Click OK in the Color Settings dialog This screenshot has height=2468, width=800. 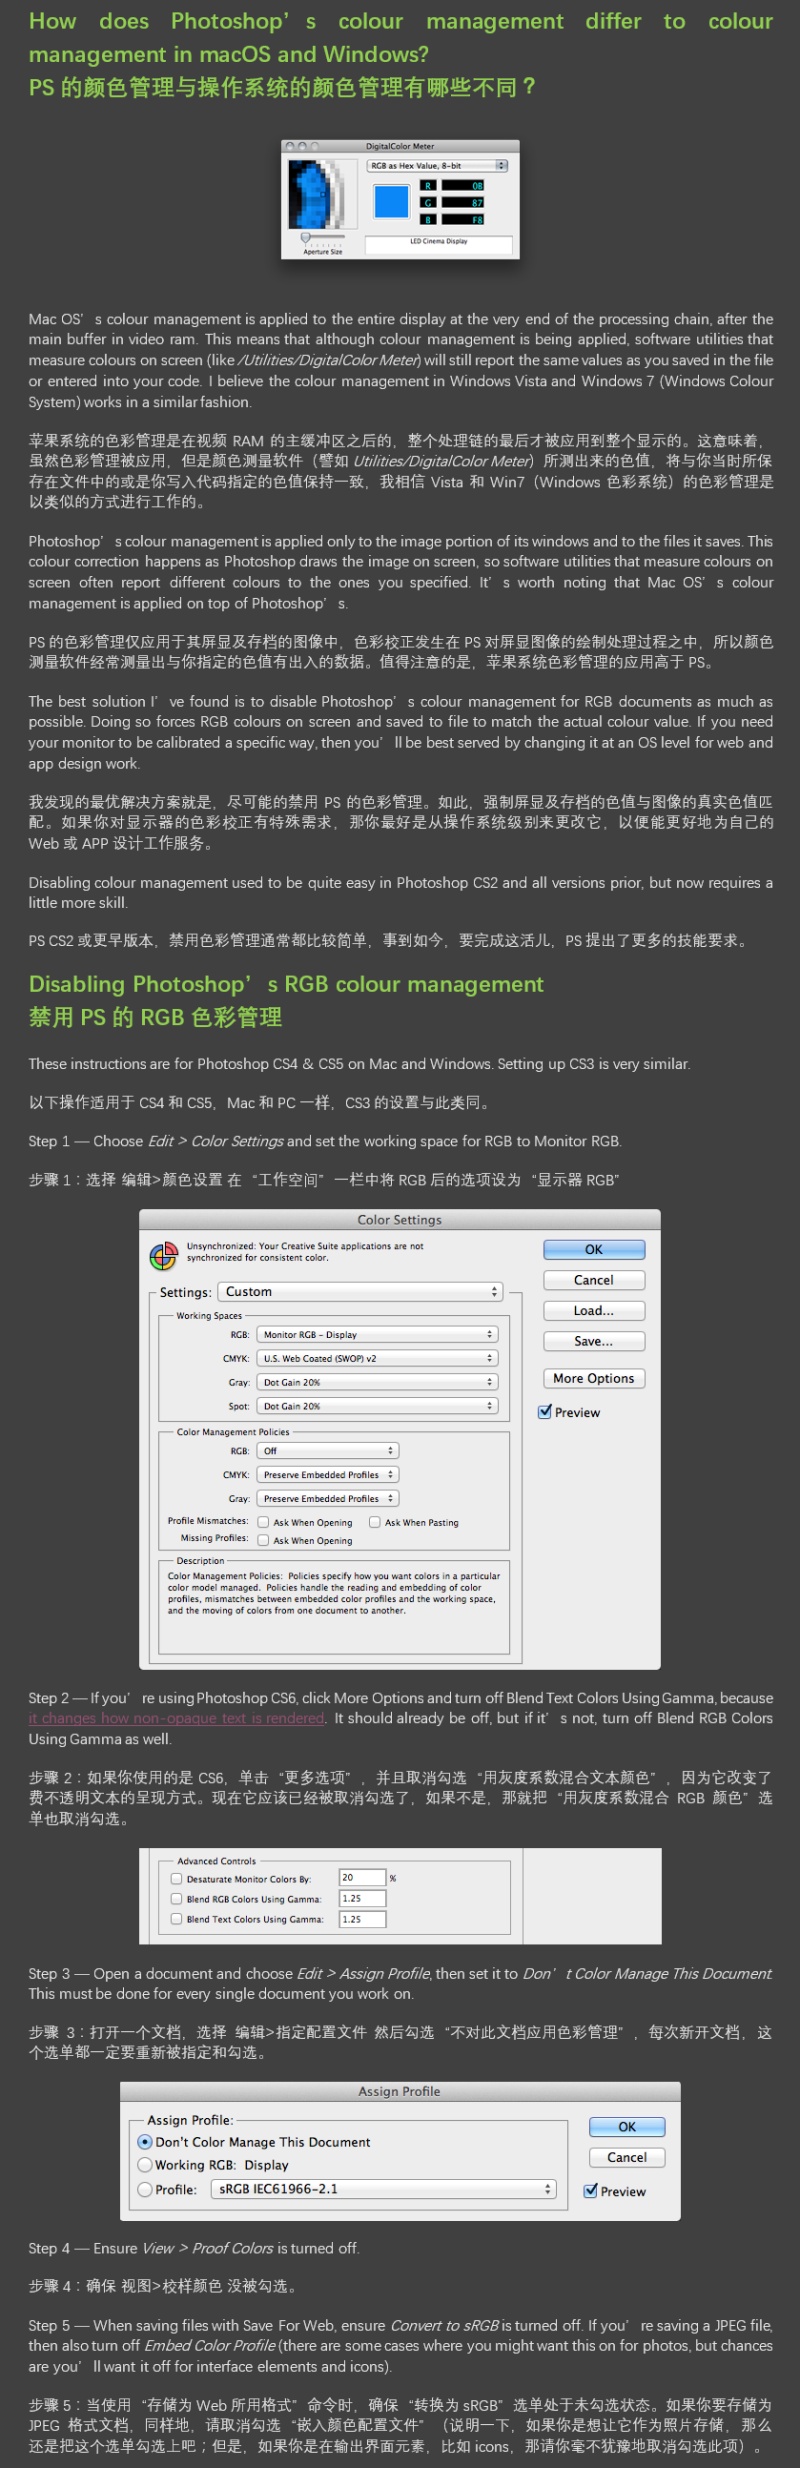tap(594, 1250)
